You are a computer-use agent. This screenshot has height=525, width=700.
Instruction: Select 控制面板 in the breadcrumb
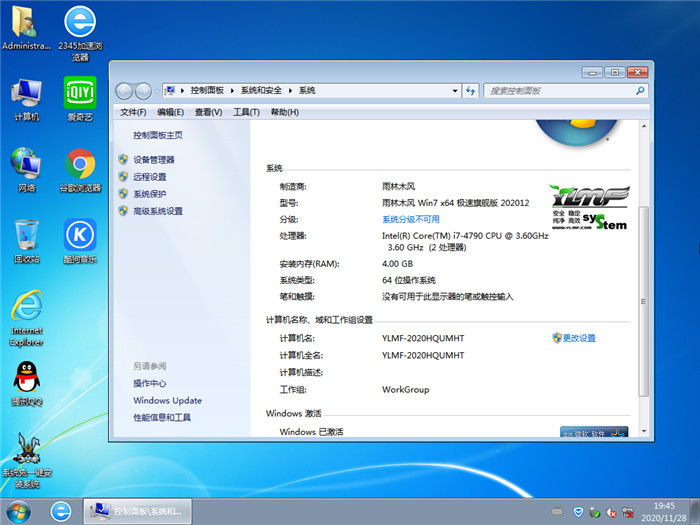coord(207,91)
